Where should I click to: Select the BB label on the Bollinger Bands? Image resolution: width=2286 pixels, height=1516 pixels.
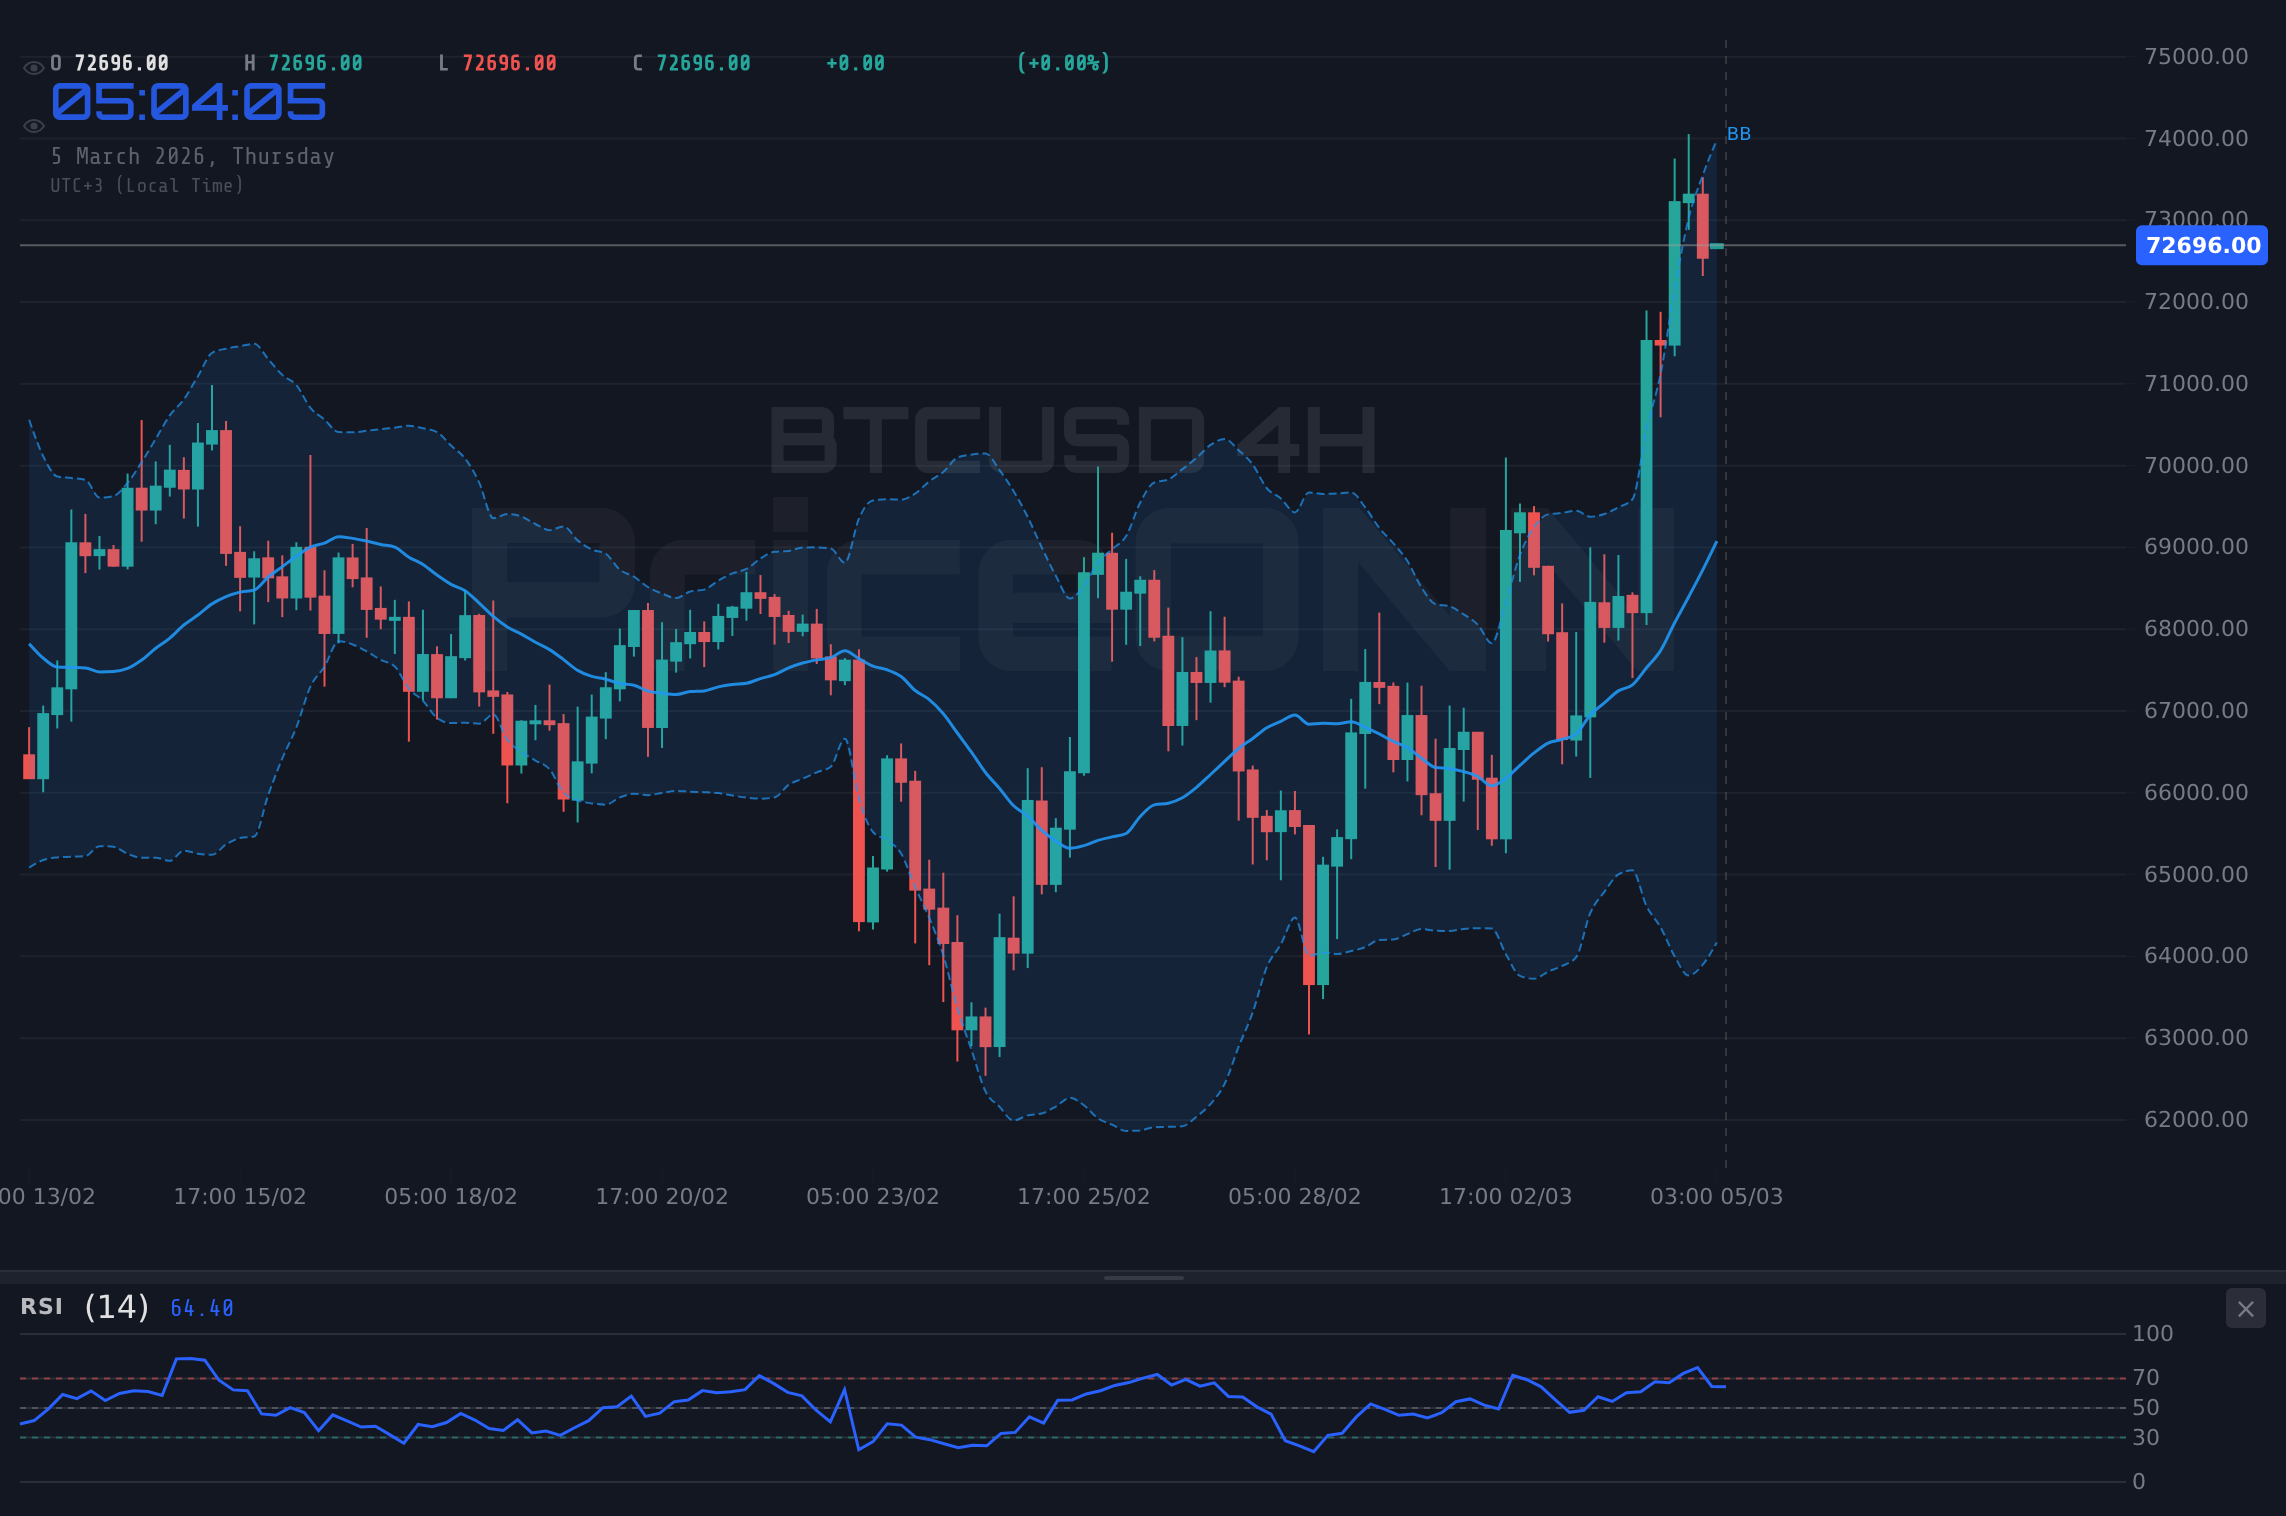(1738, 133)
